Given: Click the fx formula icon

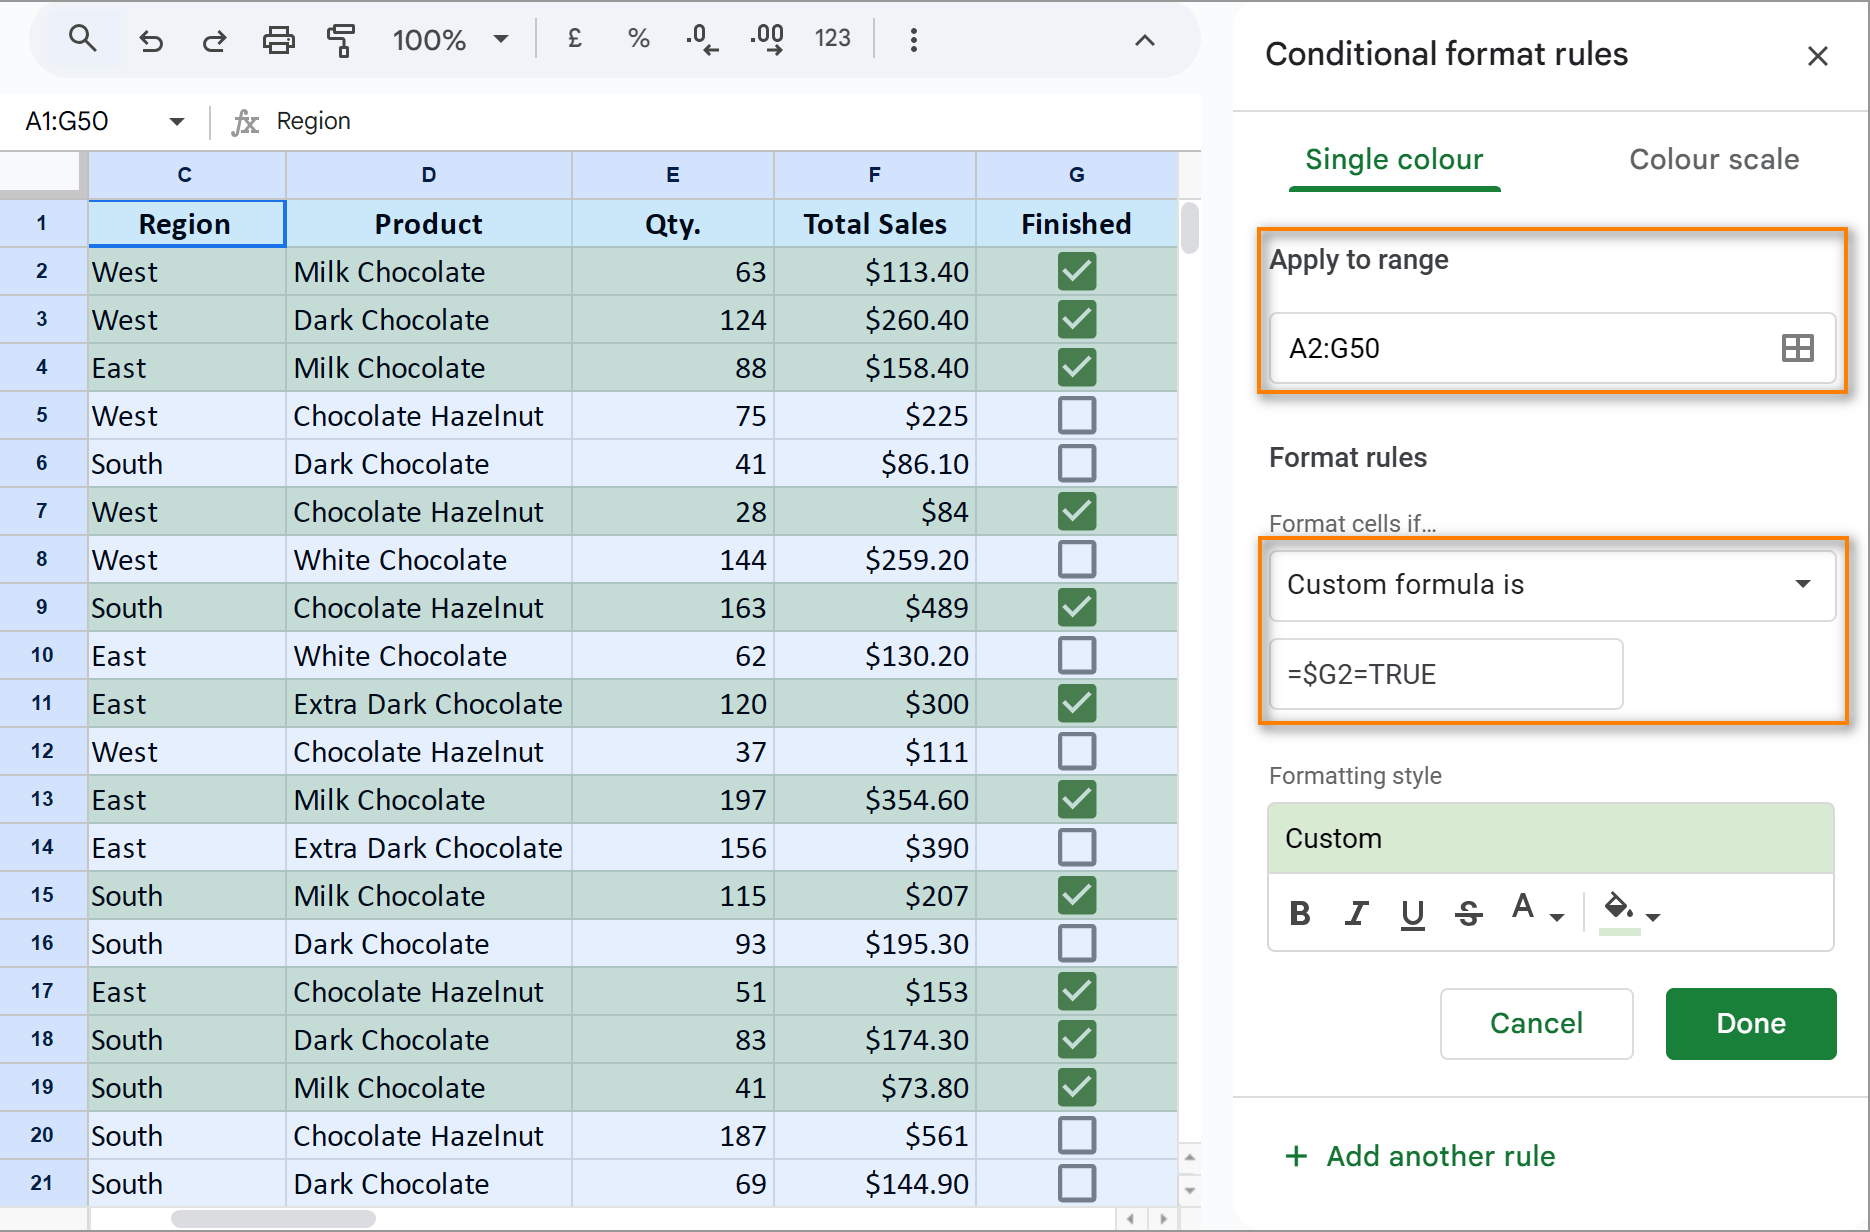Looking at the screenshot, I should 245,122.
